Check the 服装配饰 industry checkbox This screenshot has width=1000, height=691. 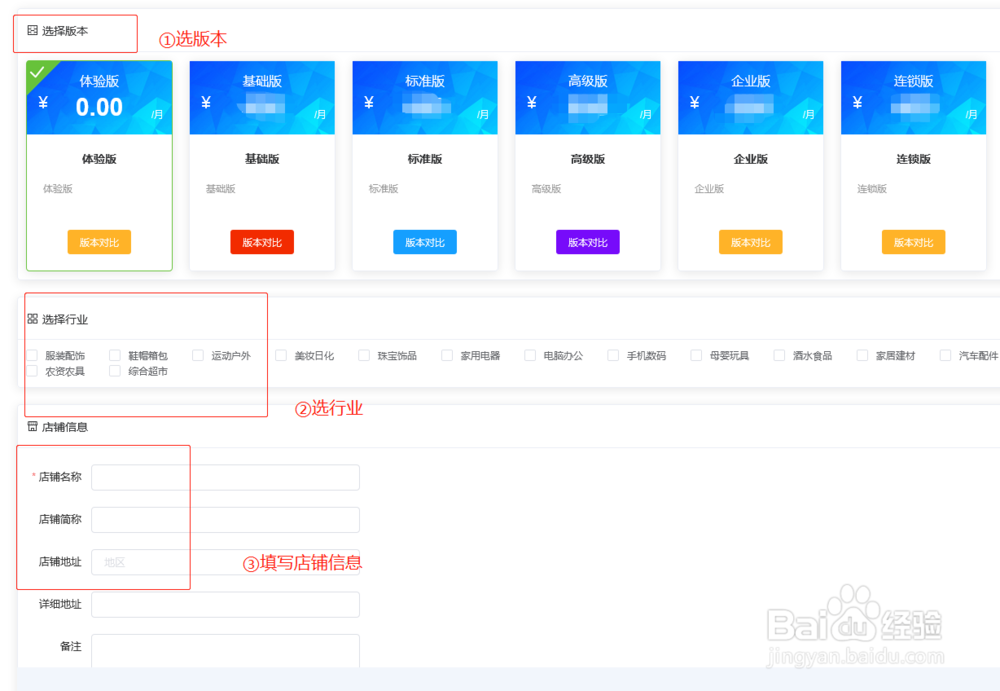click(33, 355)
